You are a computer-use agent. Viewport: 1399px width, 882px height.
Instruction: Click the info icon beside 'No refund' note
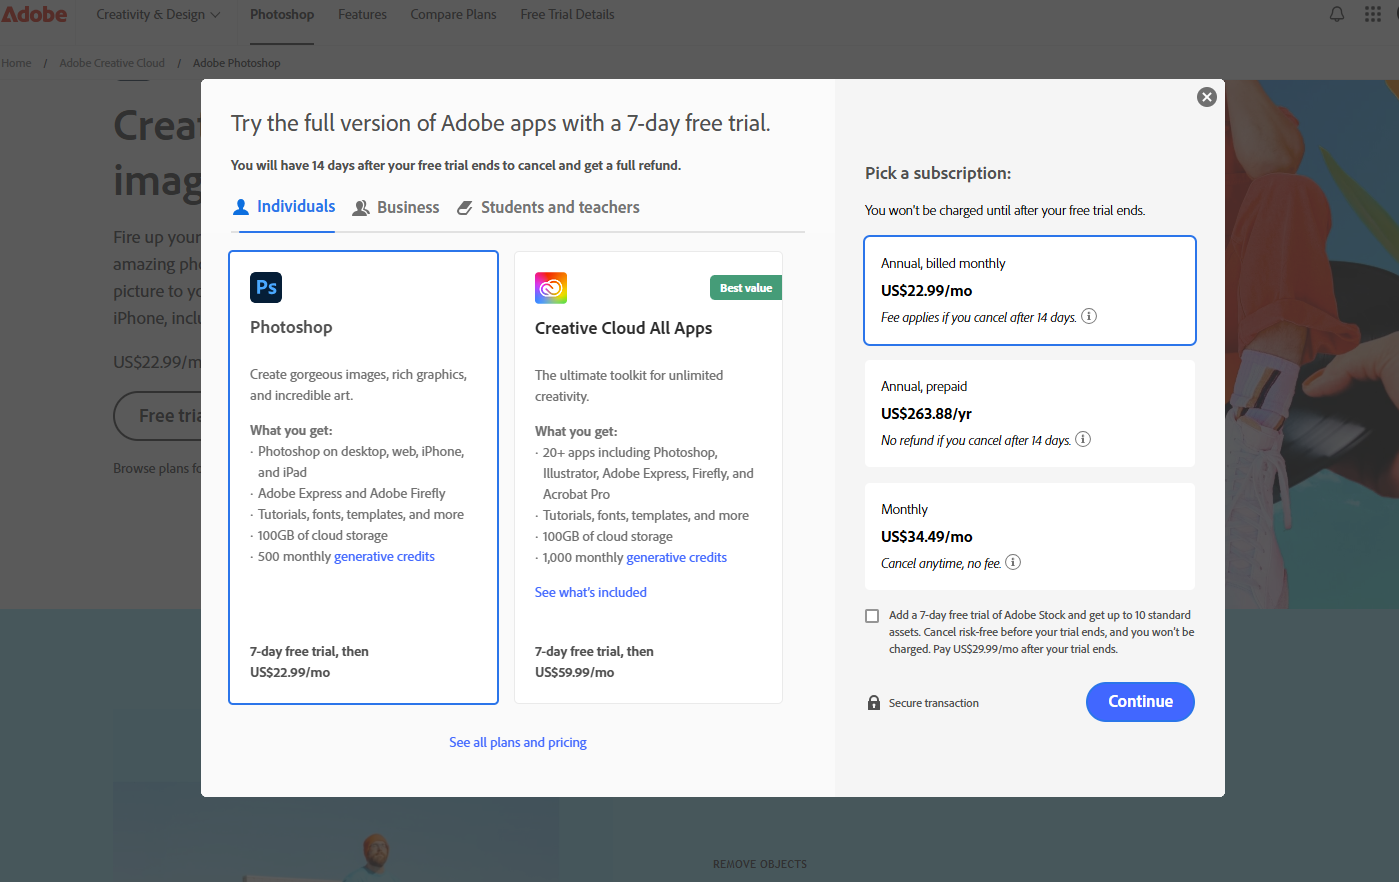(x=1083, y=439)
